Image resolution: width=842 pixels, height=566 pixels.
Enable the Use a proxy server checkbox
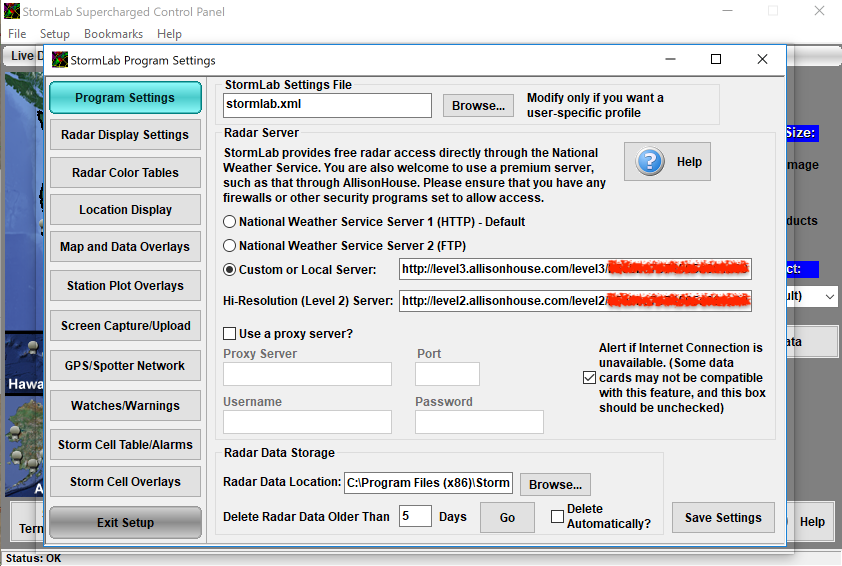click(x=229, y=333)
